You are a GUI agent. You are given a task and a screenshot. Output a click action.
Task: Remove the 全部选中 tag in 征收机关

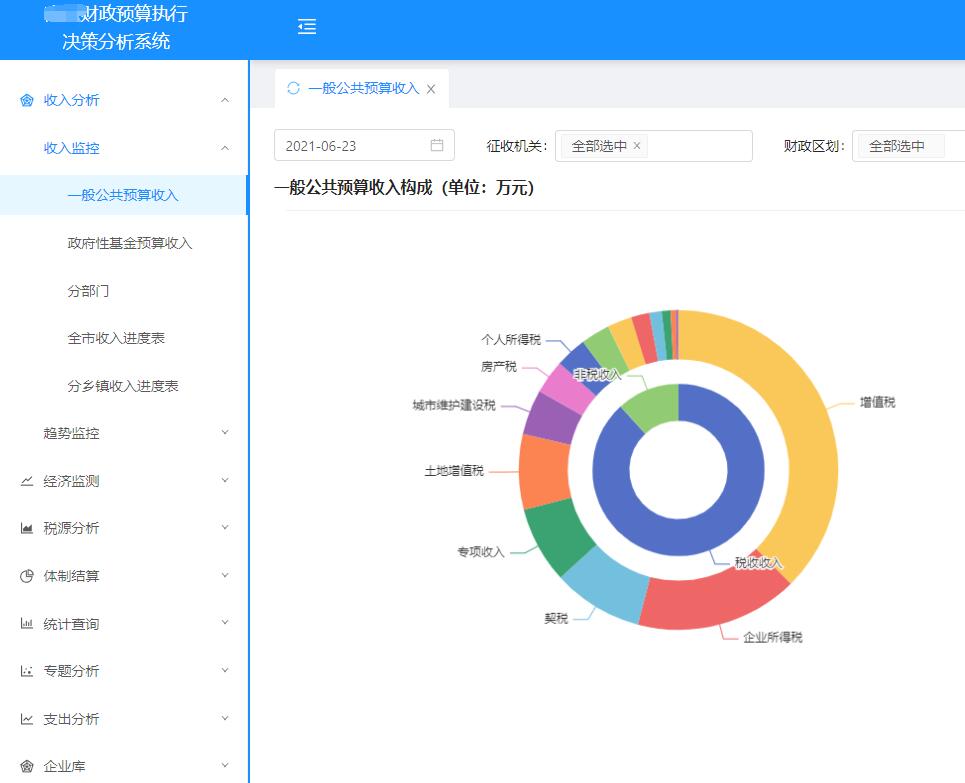(x=637, y=146)
